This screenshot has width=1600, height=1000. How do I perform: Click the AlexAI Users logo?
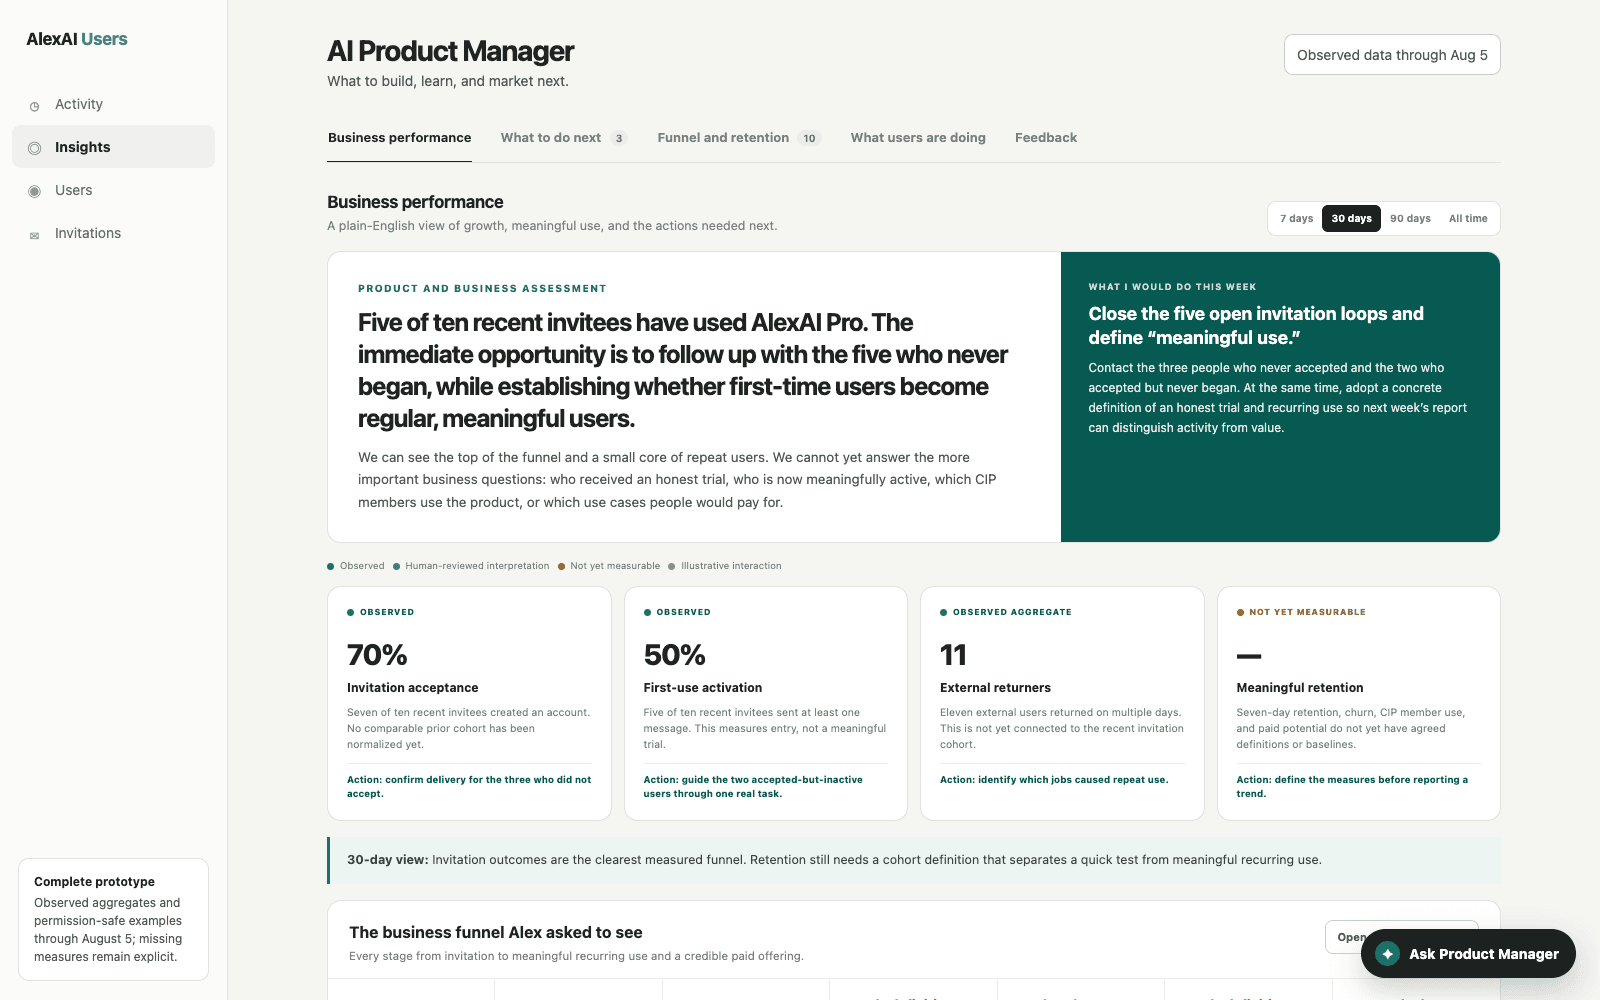point(77,39)
